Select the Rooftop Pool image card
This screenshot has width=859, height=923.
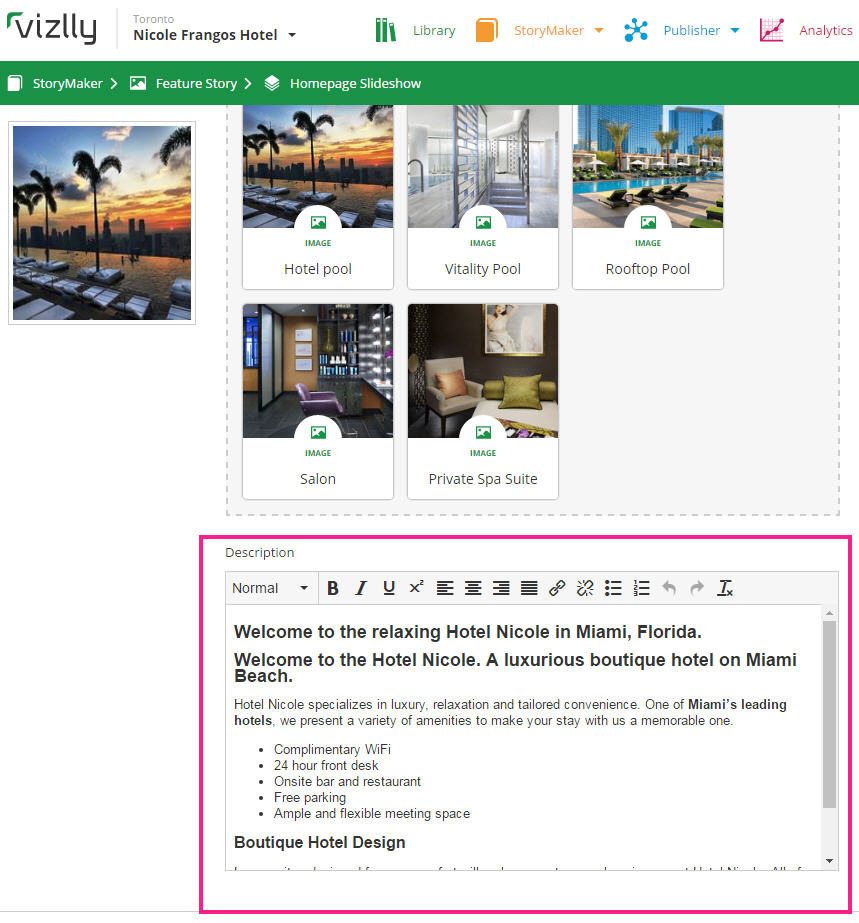click(648, 197)
